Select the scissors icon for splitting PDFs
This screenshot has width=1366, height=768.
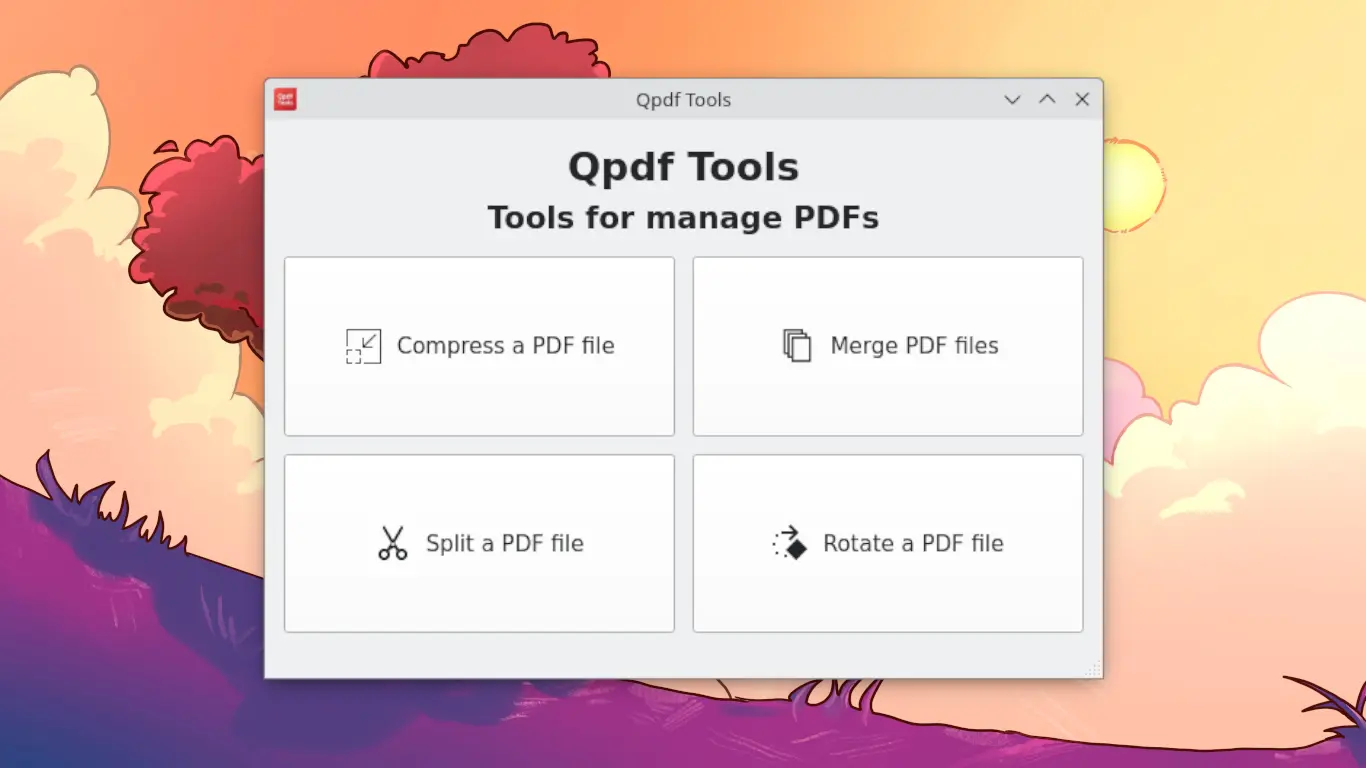392,543
